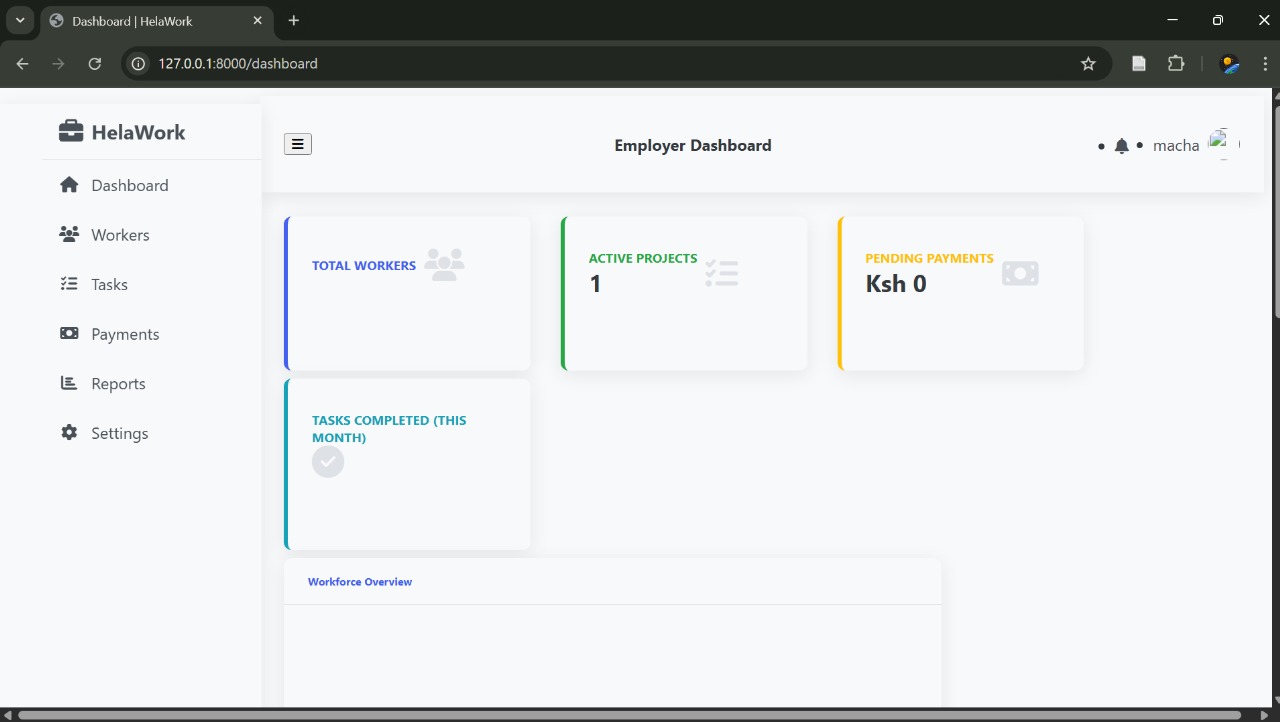Click the horizontal scrollbar at the bottom

click(630, 715)
